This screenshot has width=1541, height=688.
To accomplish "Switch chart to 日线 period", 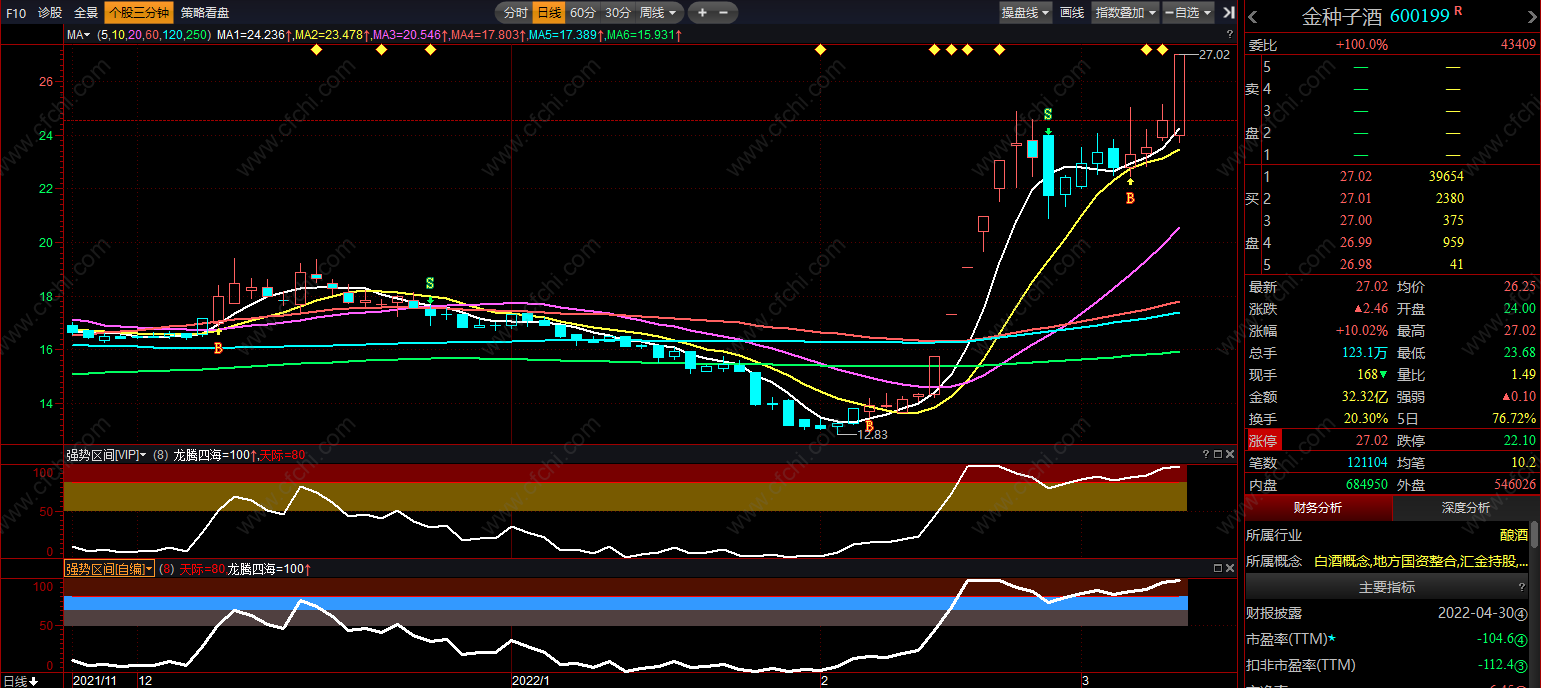I will coord(548,13).
